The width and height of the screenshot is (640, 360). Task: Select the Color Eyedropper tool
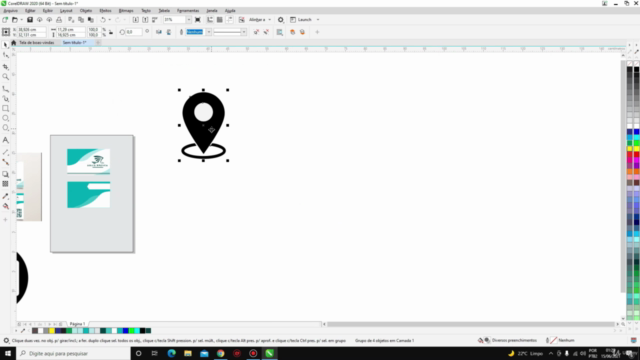pos(5,196)
